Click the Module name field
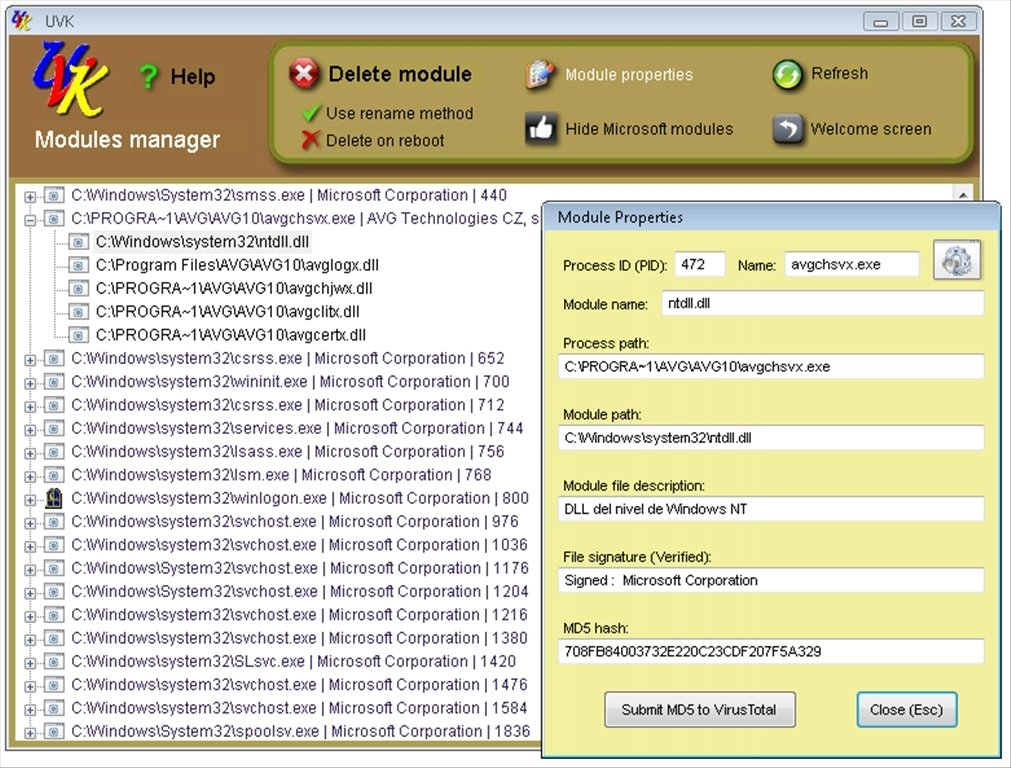Screen dimensions: 1011x768 823,303
